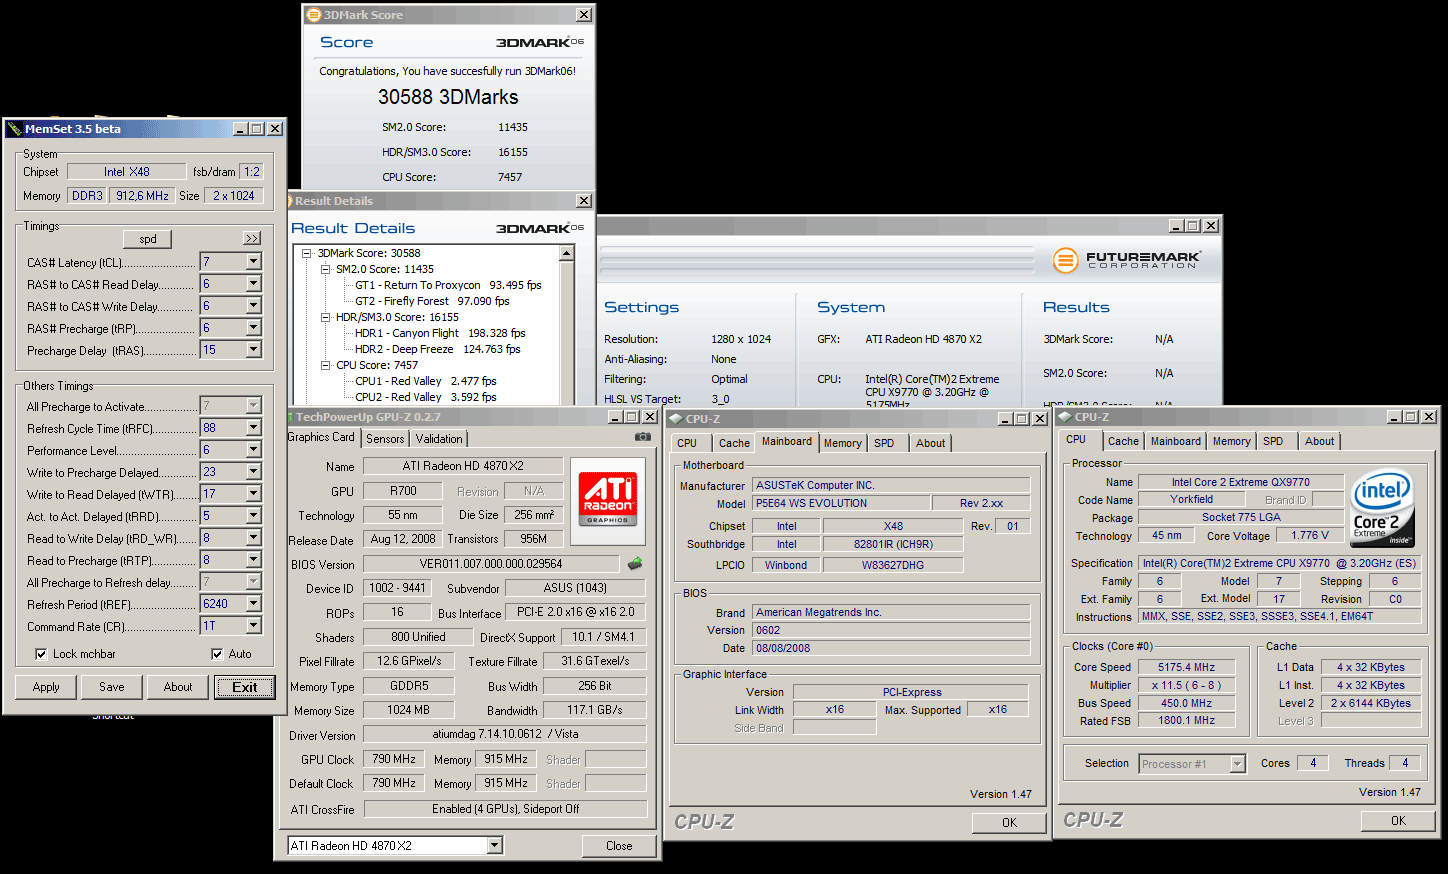Image resolution: width=1448 pixels, height=874 pixels.
Task: Click the spd button in MemSet Timings
Action: click(148, 239)
